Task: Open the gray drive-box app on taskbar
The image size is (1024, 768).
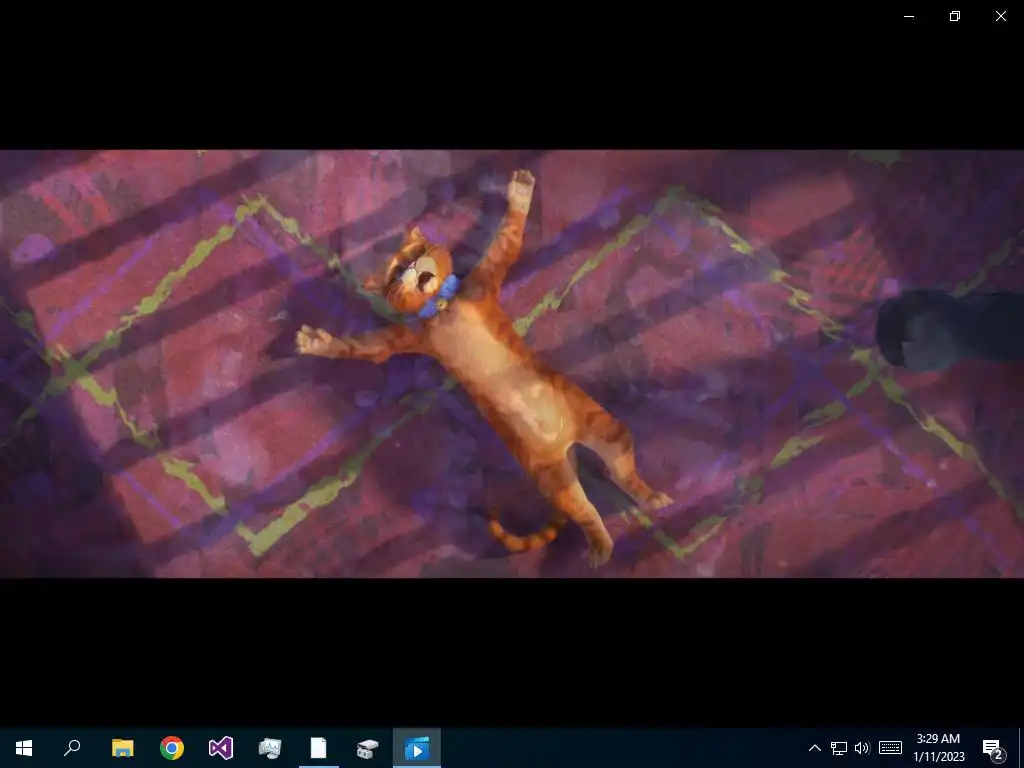Action: (368, 748)
